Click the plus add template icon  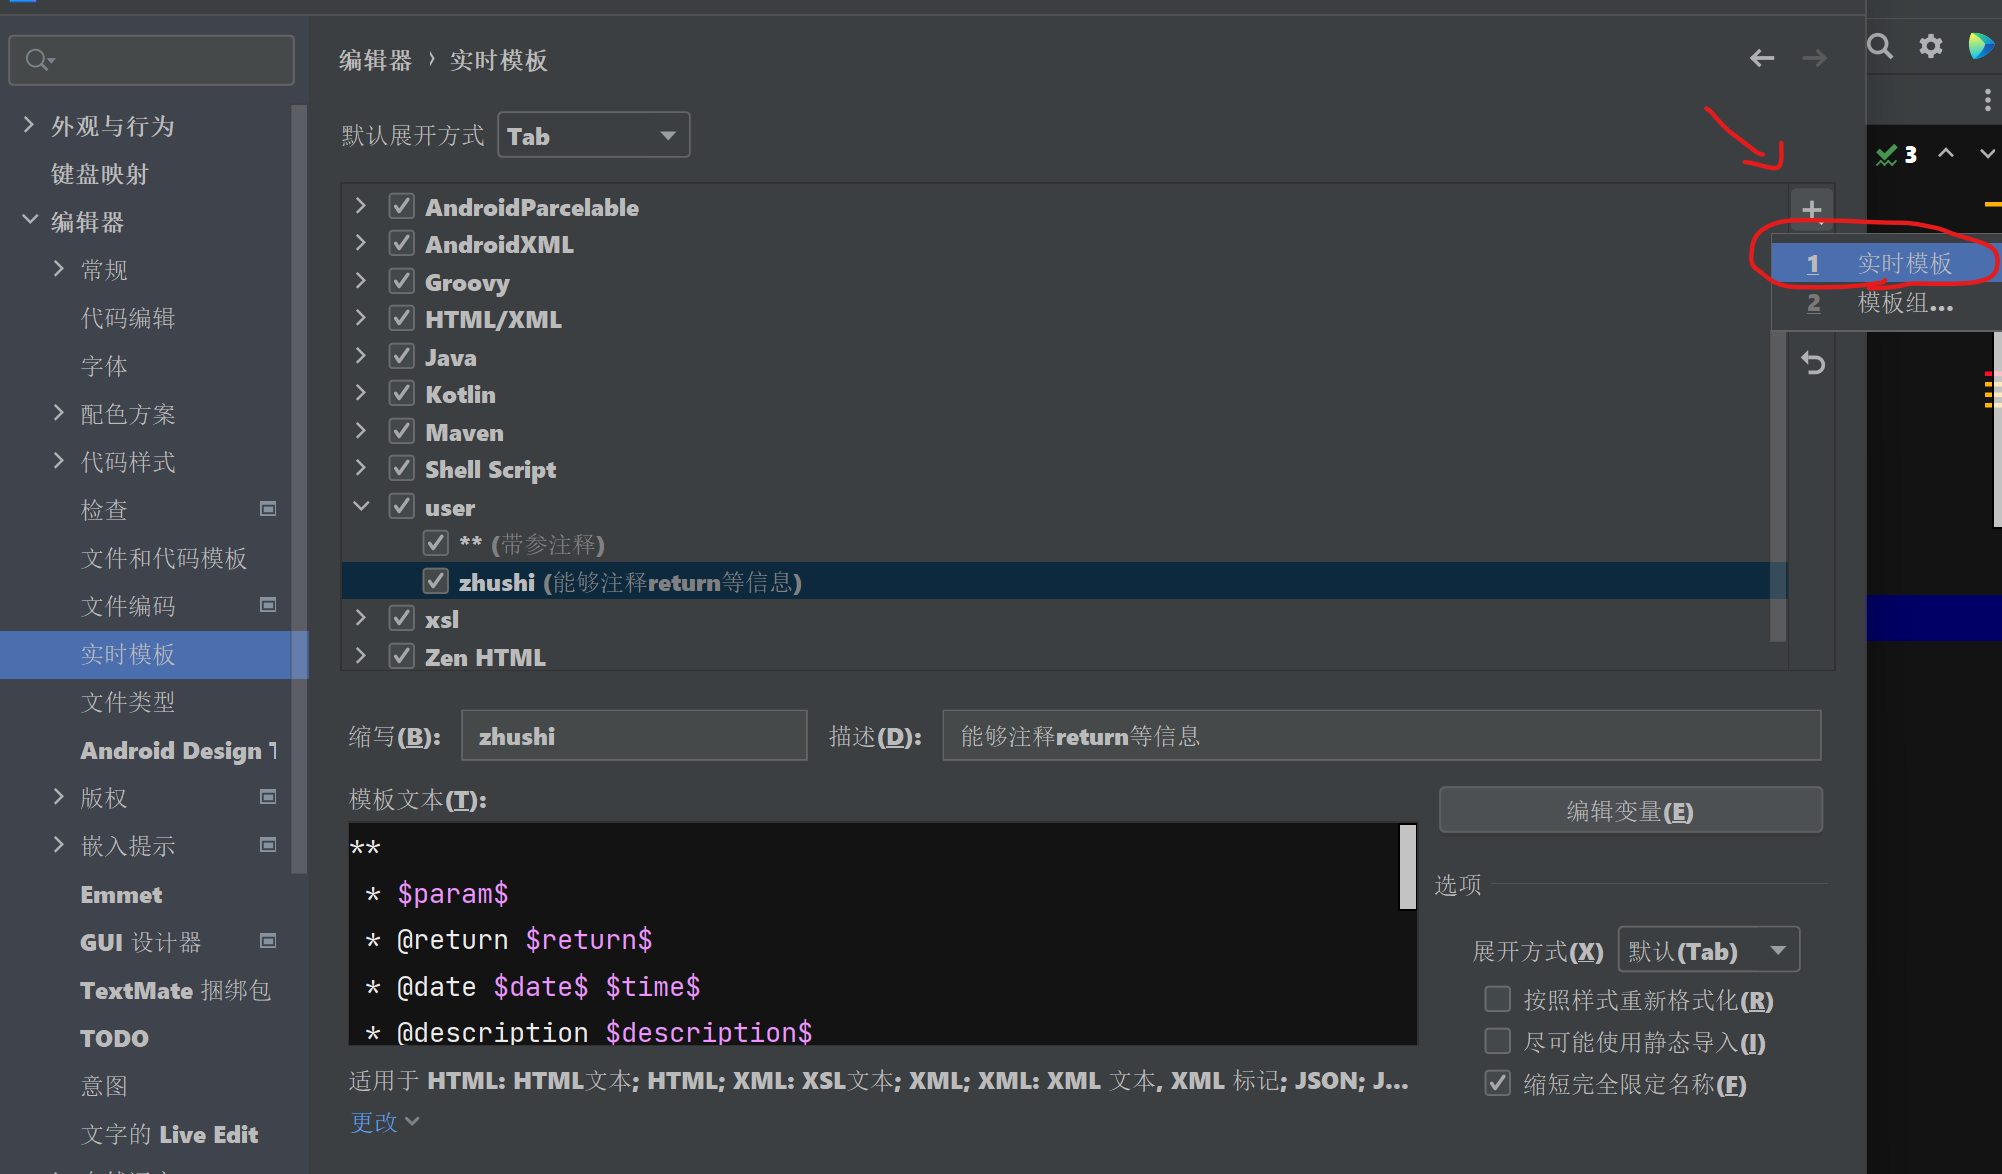tap(1811, 210)
